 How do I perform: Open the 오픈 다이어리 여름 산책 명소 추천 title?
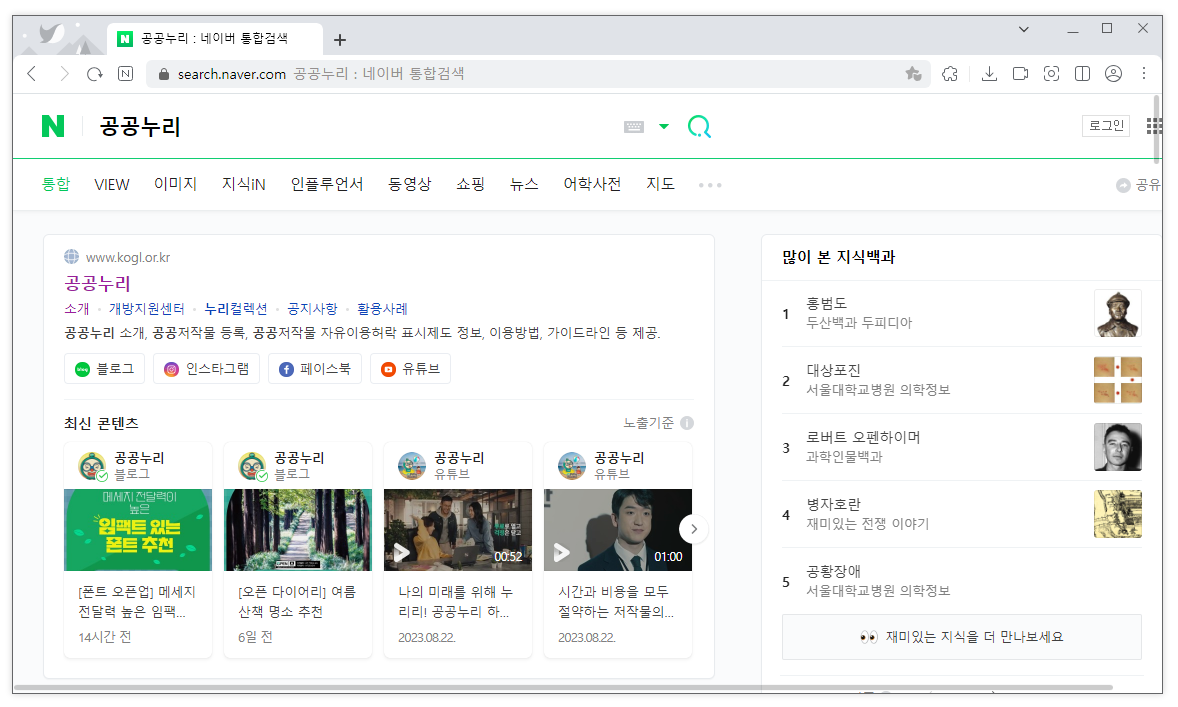point(297,601)
